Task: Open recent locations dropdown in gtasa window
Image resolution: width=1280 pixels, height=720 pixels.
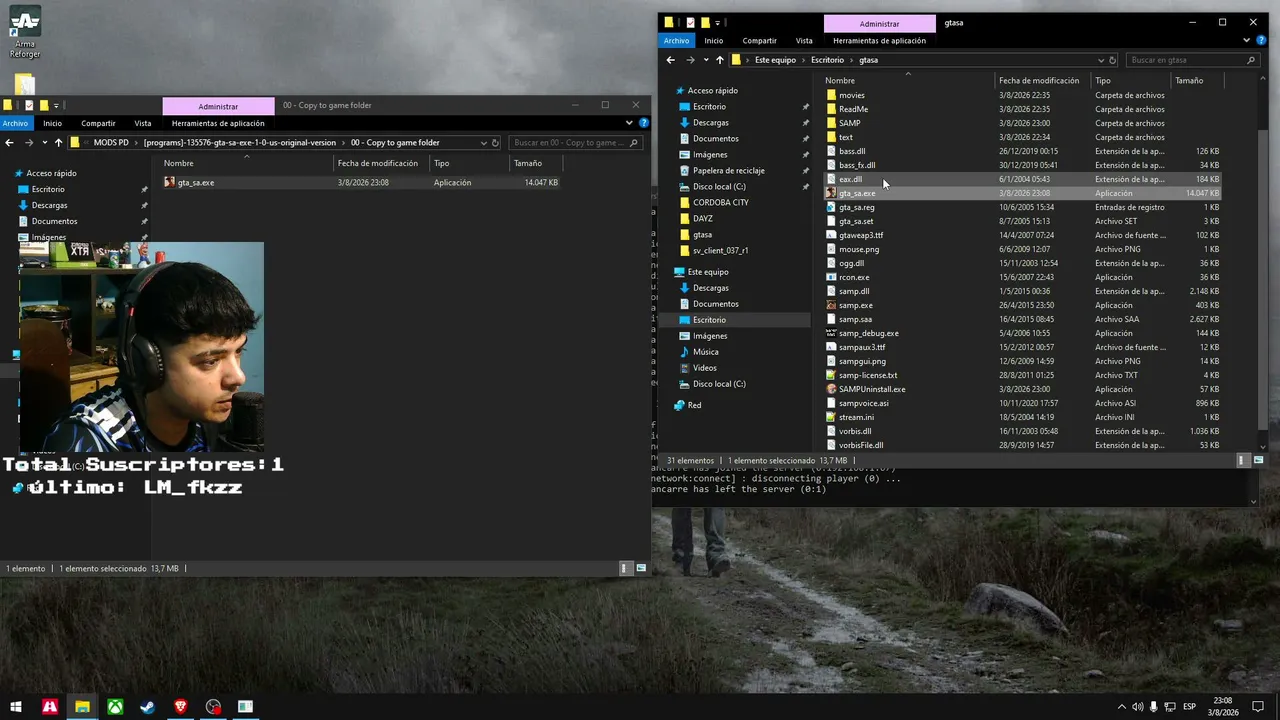Action: tap(705, 60)
